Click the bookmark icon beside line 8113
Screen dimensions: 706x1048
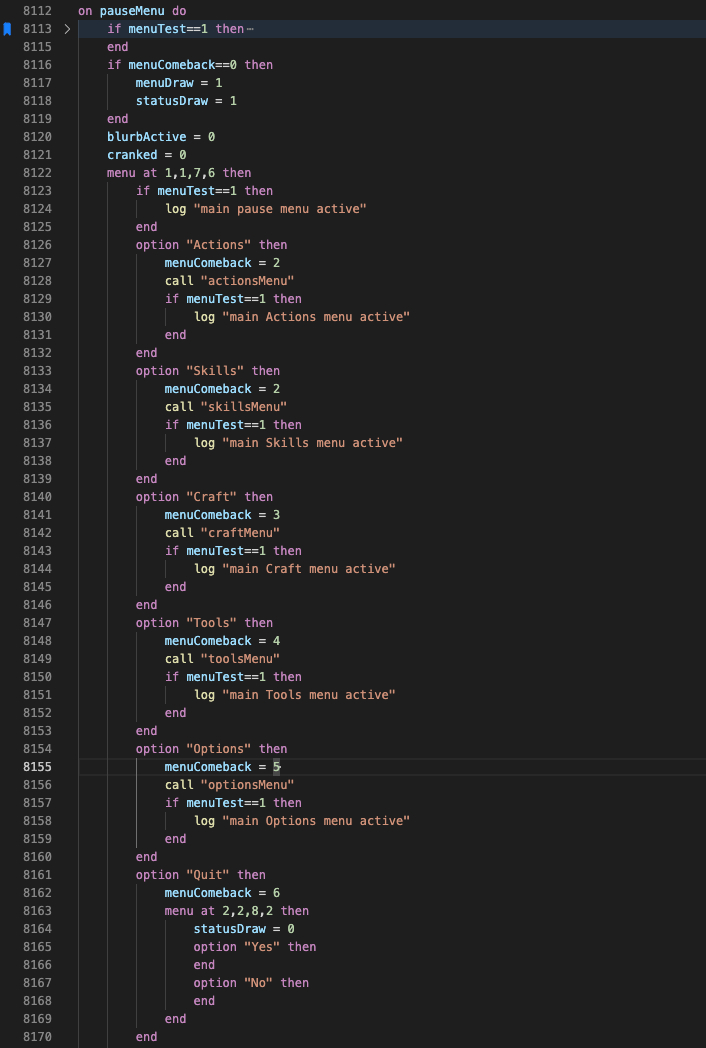click(7, 29)
